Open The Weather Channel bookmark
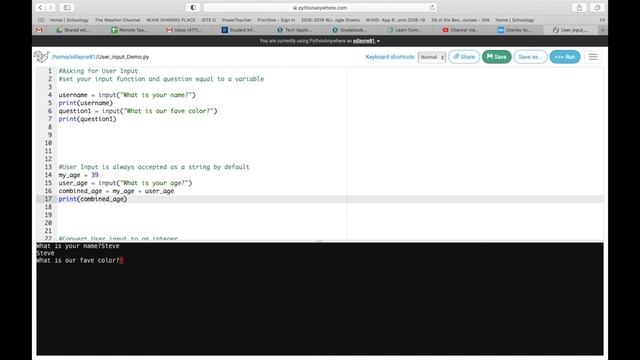Image resolution: width=640 pixels, height=360 pixels. coord(118,20)
